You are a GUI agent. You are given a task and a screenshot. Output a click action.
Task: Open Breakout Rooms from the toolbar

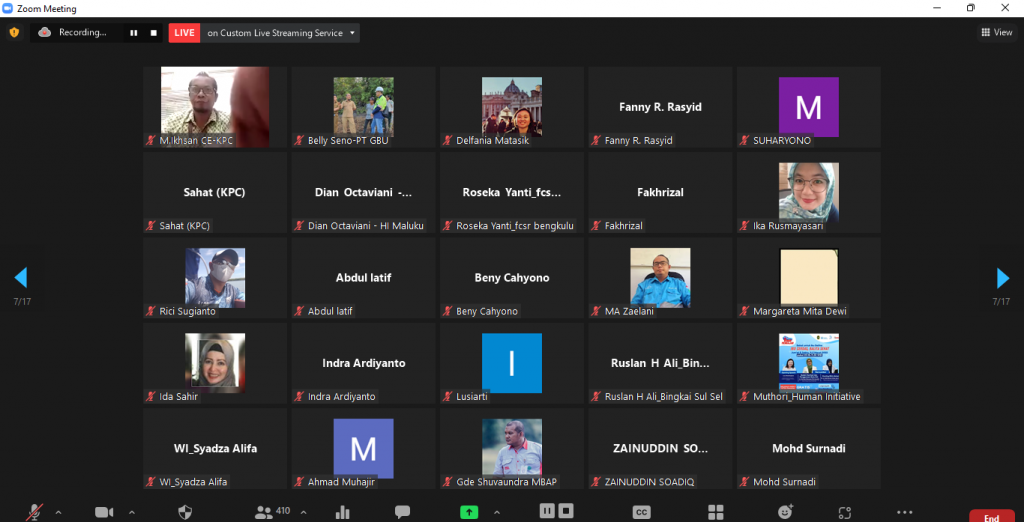point(716,512)
